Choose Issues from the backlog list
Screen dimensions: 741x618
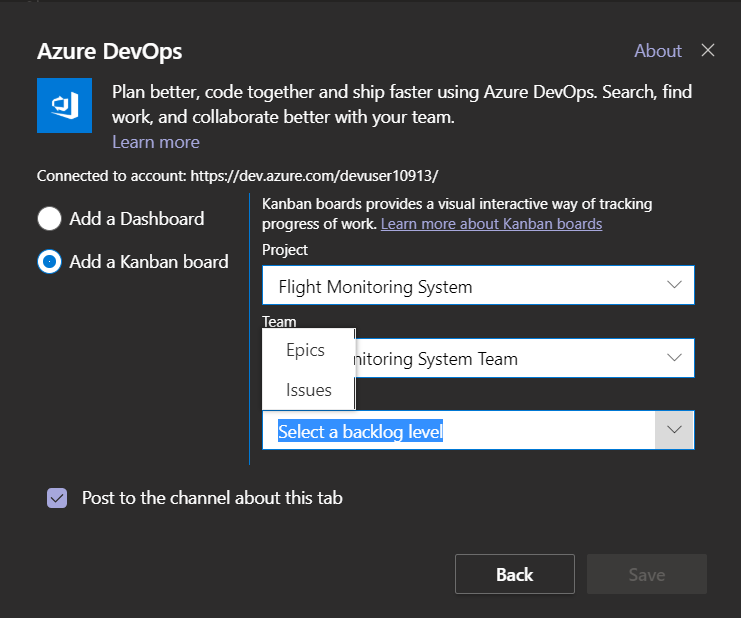pos(308,390)
